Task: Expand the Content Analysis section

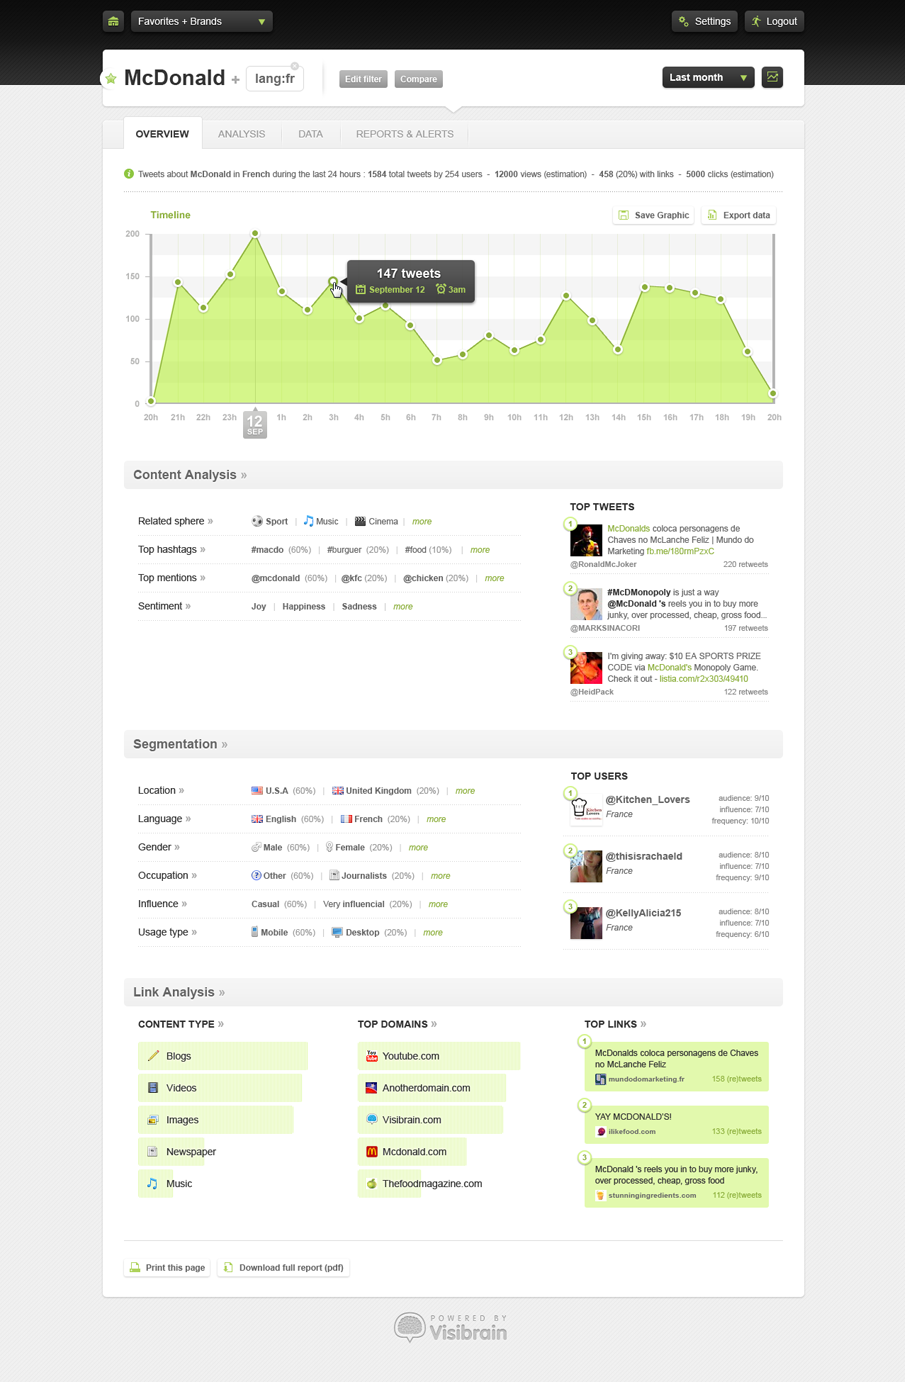Action: pos(190,475)
